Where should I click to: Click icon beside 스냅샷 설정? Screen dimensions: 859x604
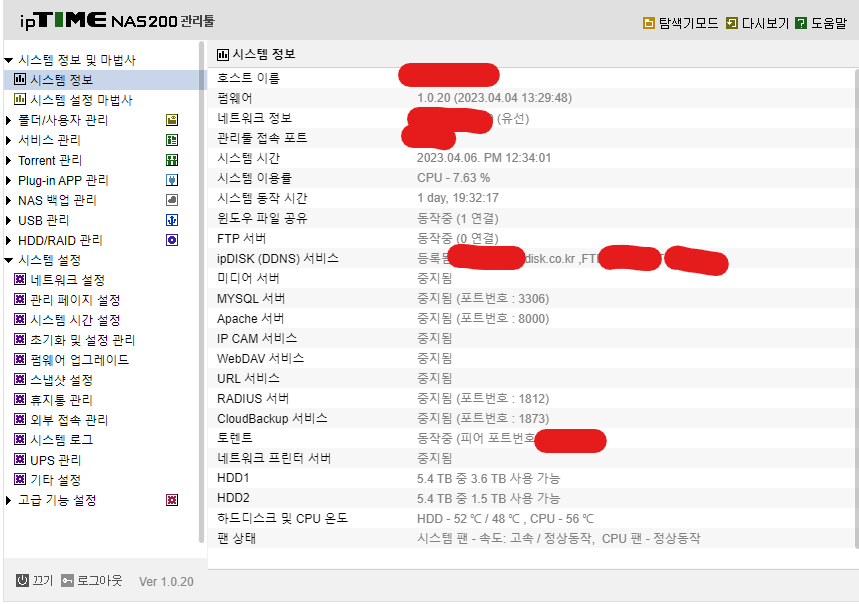pyautogui.click(x=20, y=379)
